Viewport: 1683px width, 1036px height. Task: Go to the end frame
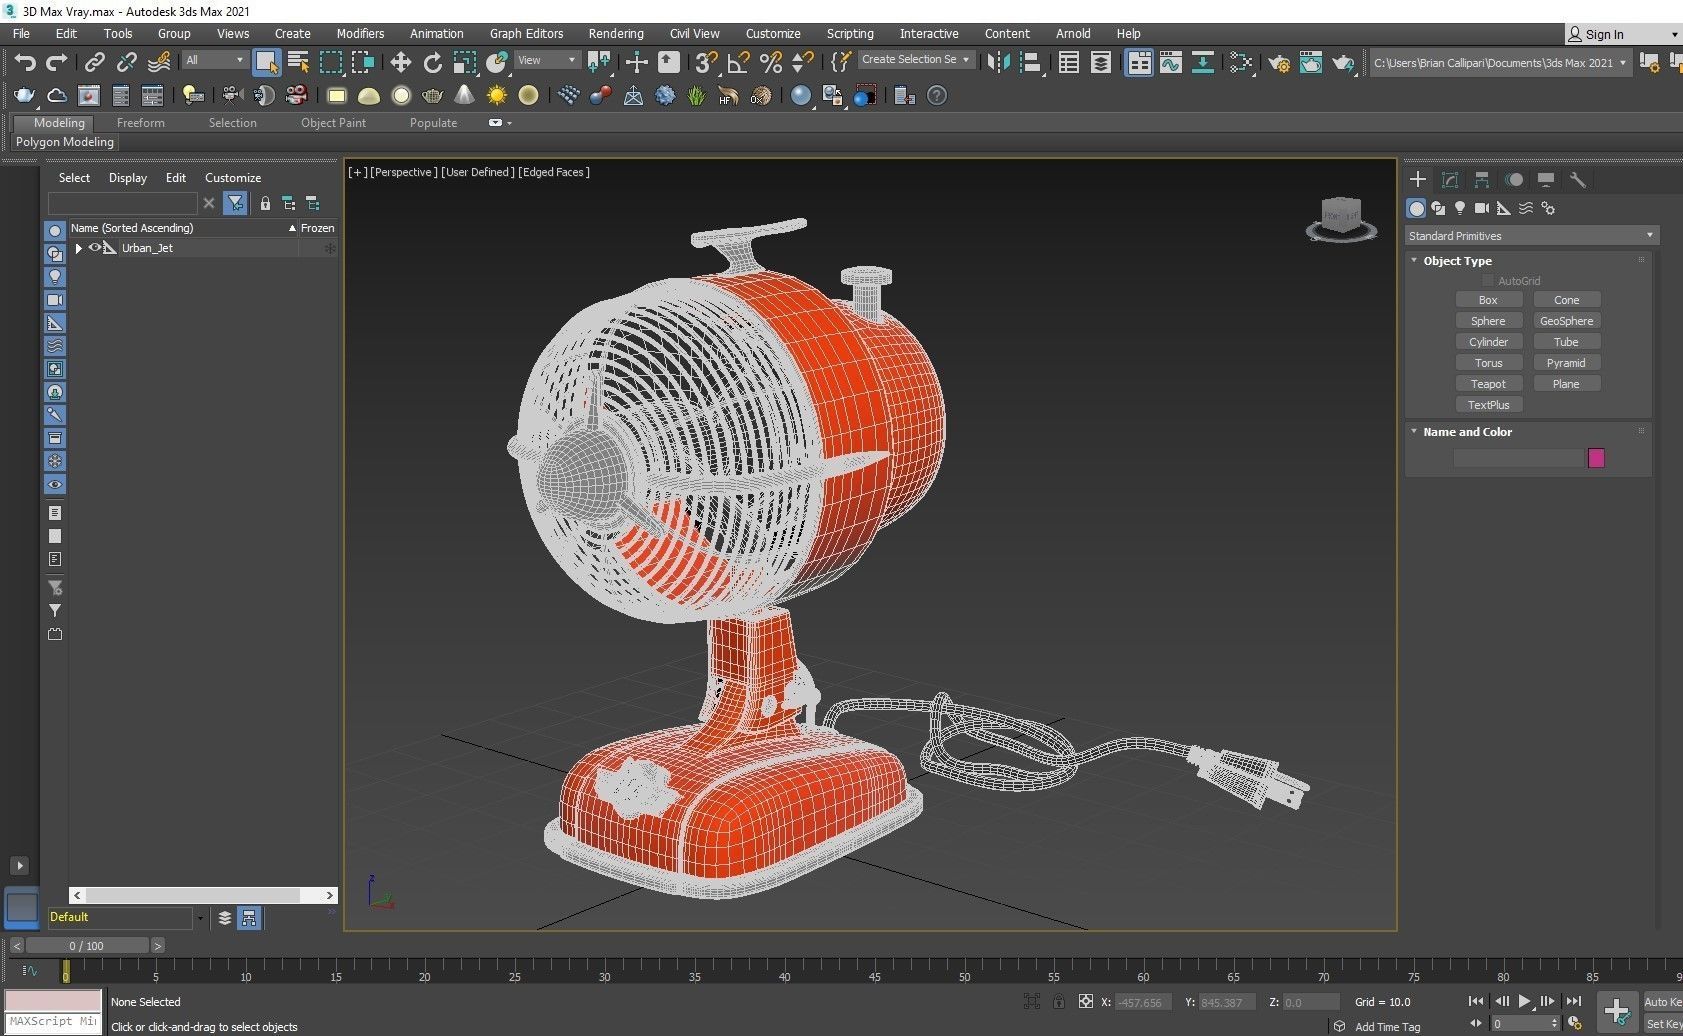click(1573, 1001)
